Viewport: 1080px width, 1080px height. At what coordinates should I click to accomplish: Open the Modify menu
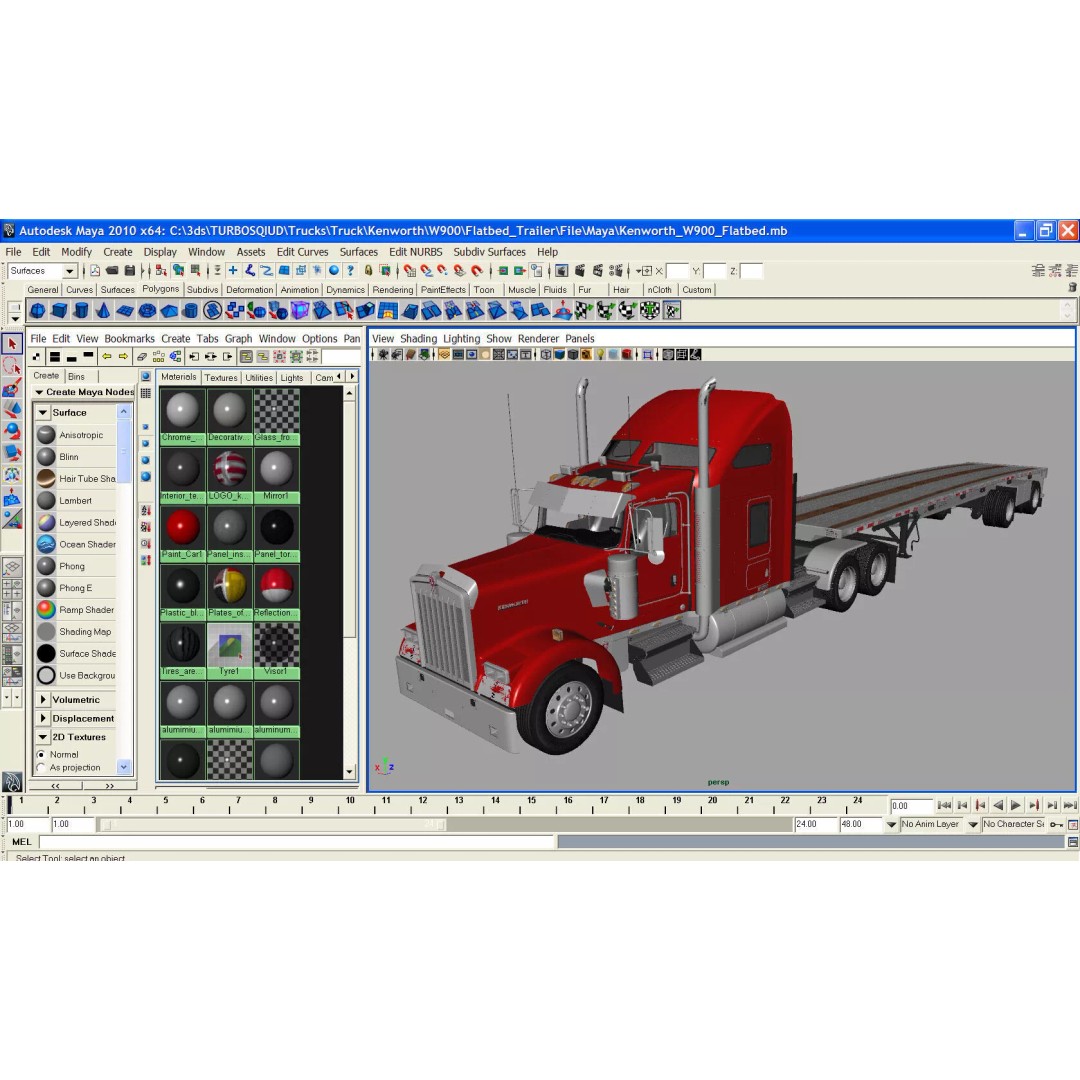76,252
